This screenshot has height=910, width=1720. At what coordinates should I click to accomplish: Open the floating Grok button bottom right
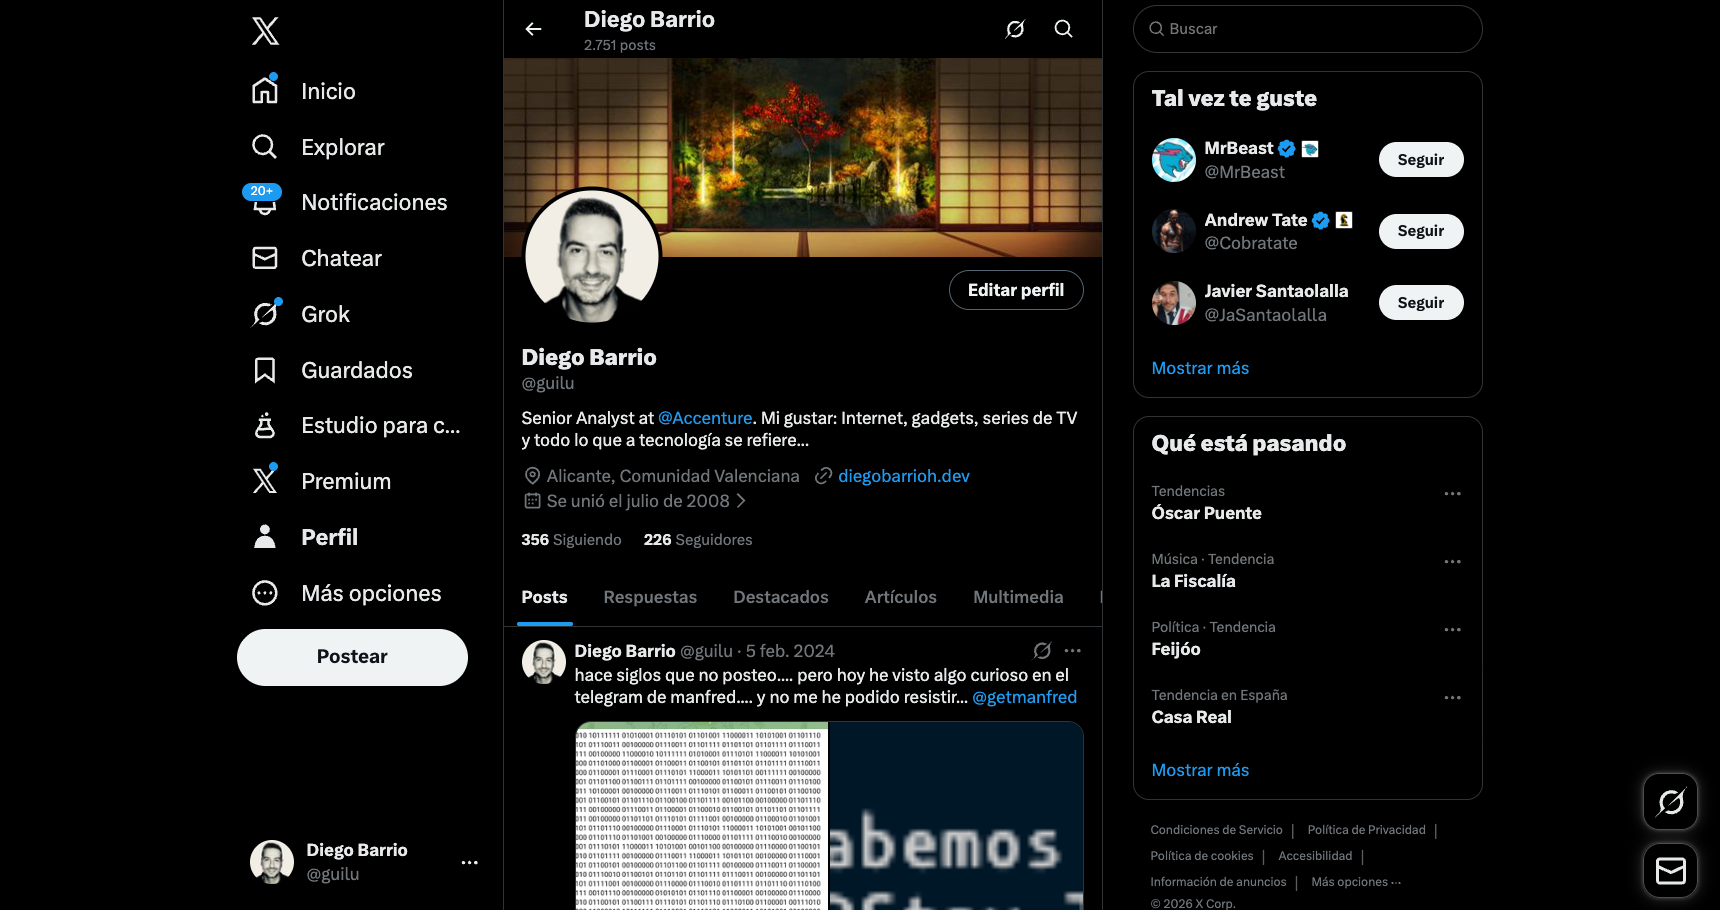(1670, 801)
